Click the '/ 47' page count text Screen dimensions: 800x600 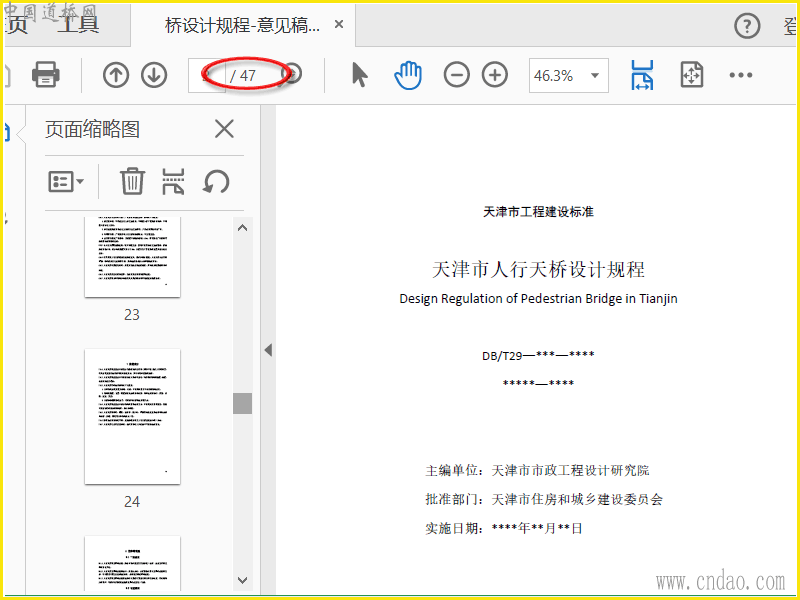243,76
